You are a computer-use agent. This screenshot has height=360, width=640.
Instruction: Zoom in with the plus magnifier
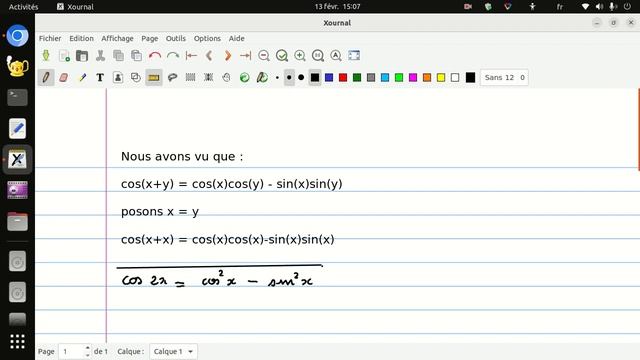(300, 56)
